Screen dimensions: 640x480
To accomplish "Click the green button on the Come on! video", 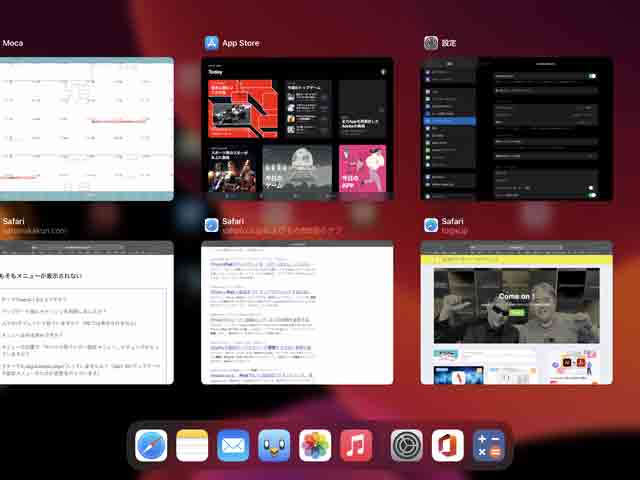I will pos(516,312).
